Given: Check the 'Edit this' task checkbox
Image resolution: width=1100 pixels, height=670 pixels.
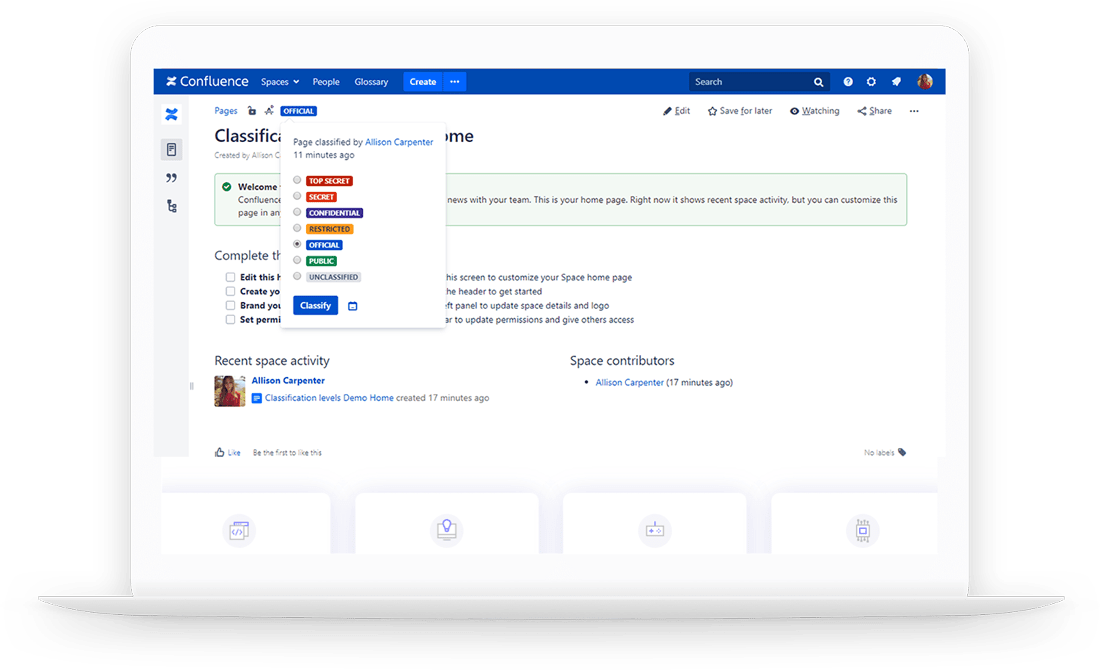Looking at the screenshot, I should tap(230, 277).
